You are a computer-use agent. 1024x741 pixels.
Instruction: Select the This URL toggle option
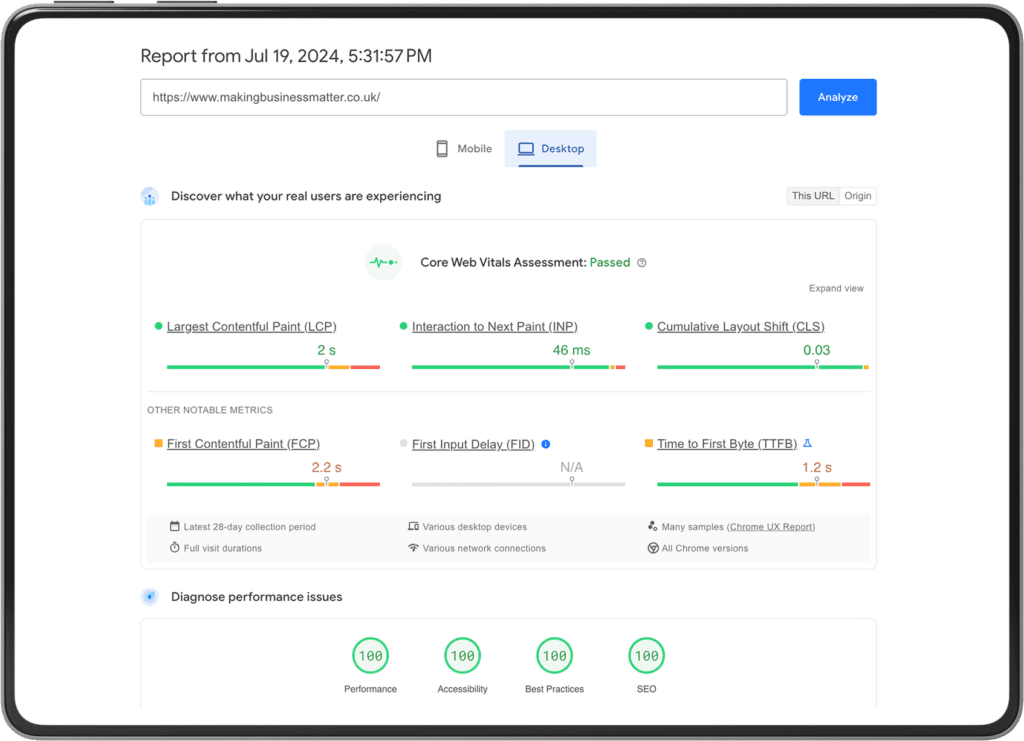(812, 196)
